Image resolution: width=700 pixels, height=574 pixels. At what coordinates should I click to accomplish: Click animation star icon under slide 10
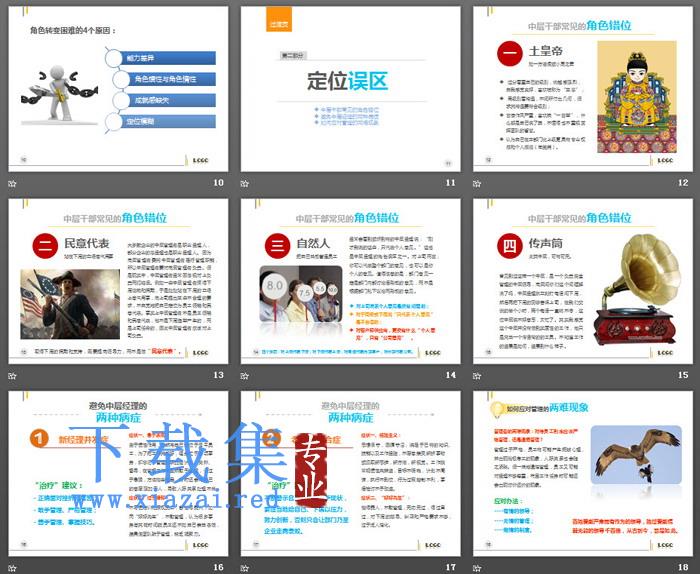(12, 183)
